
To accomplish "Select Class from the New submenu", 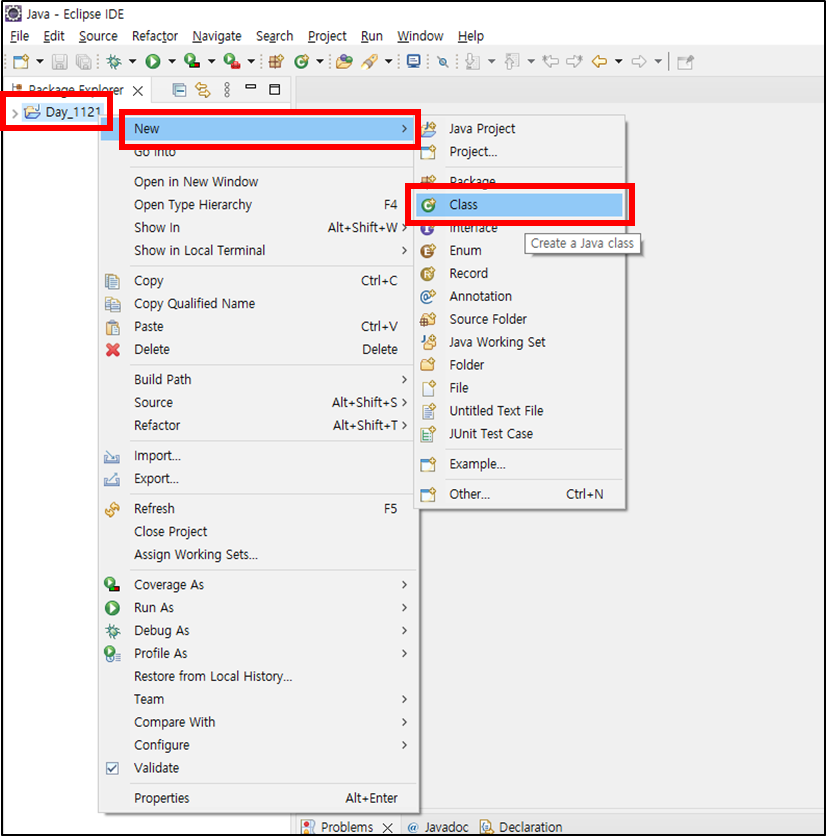I will [520, 205].
